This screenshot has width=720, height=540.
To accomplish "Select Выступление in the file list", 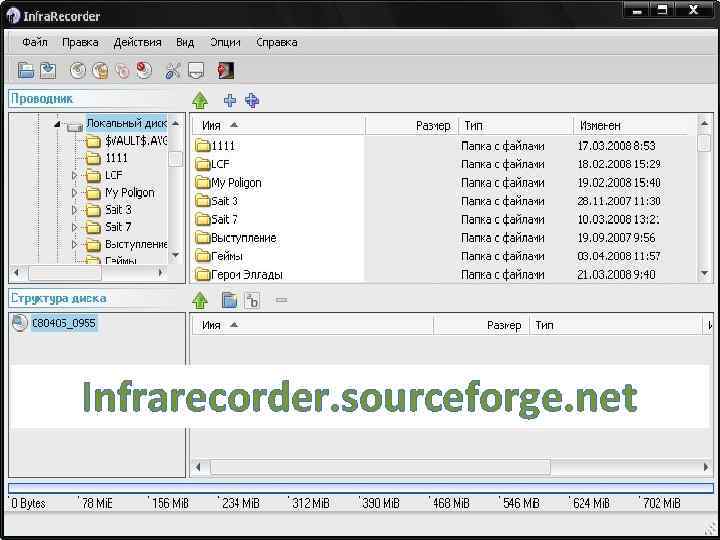I will coord(243,238).
